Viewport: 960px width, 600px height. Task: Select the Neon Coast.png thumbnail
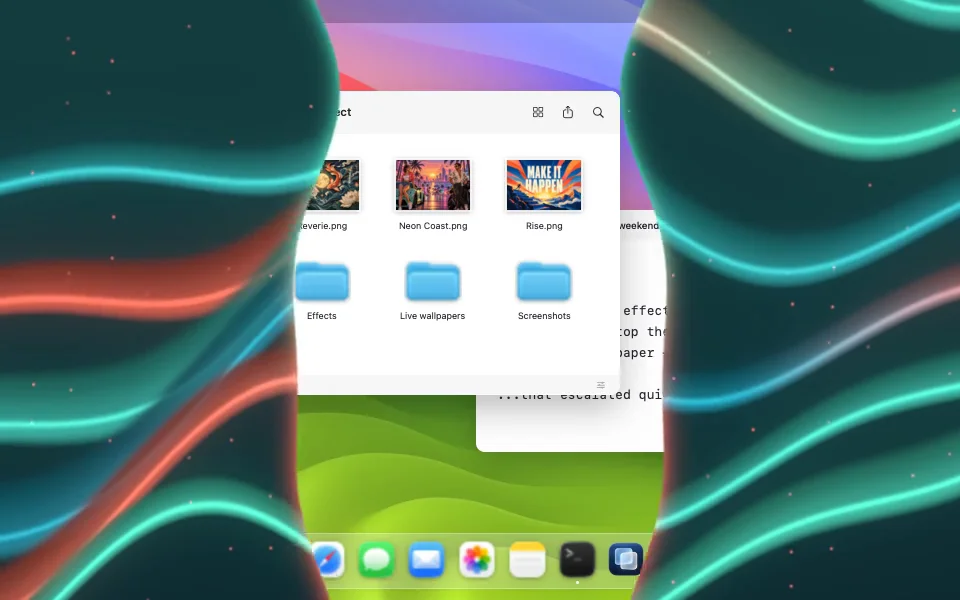tap(433, 185)
